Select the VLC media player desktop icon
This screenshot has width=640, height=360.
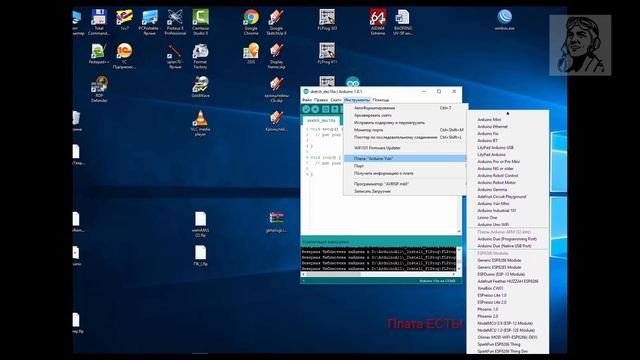tap(200, 123)
